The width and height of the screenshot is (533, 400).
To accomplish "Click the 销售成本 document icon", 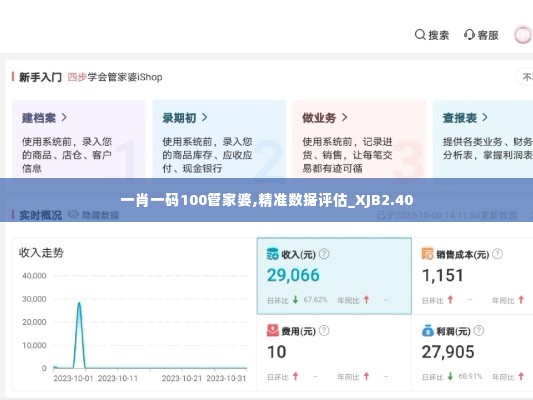I will click(x=428, y=254).
